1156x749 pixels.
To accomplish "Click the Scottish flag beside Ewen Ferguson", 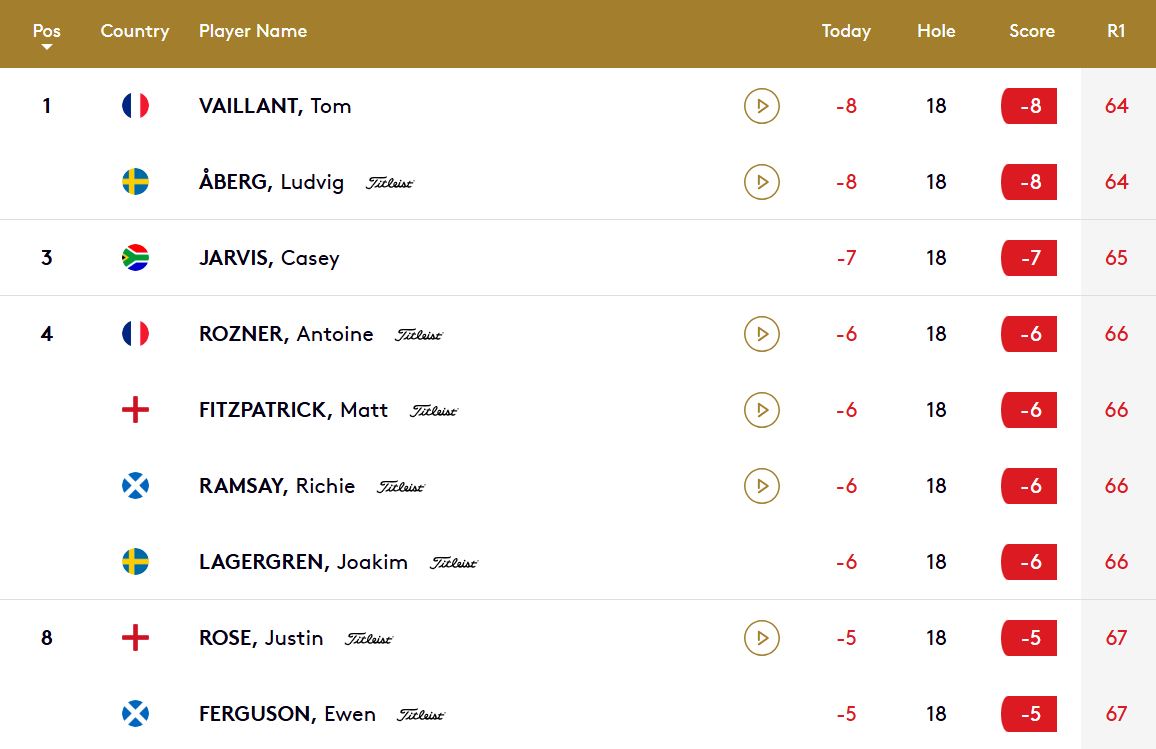I will (135, 714).
